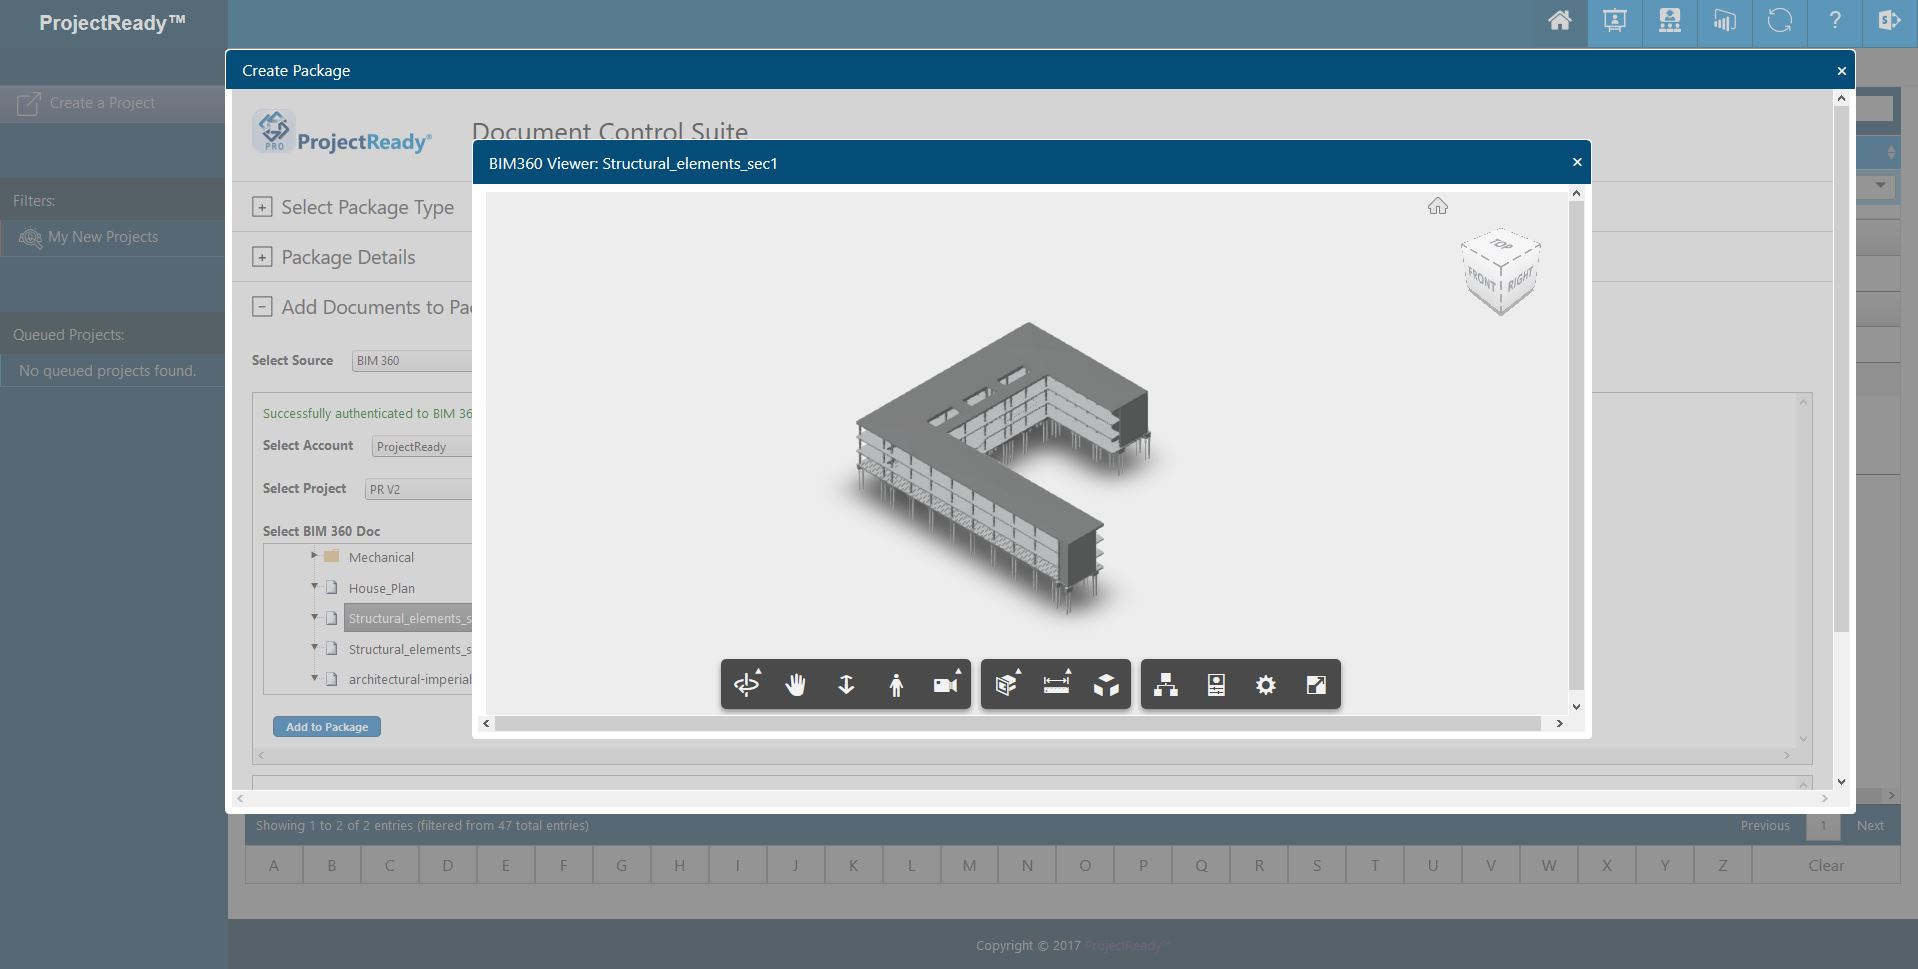Open the presentation board icon in header

pyautogui.click(x=1615, y=21)
